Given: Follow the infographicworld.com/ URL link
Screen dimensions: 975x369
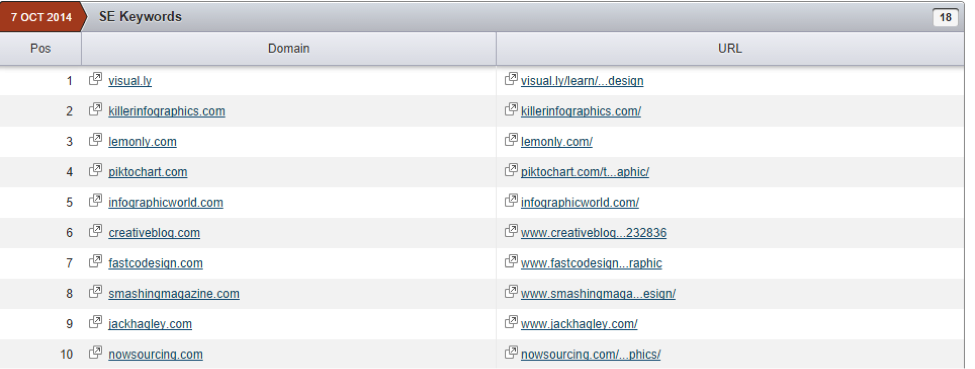Looking at the screenshot, I should 580,203.
